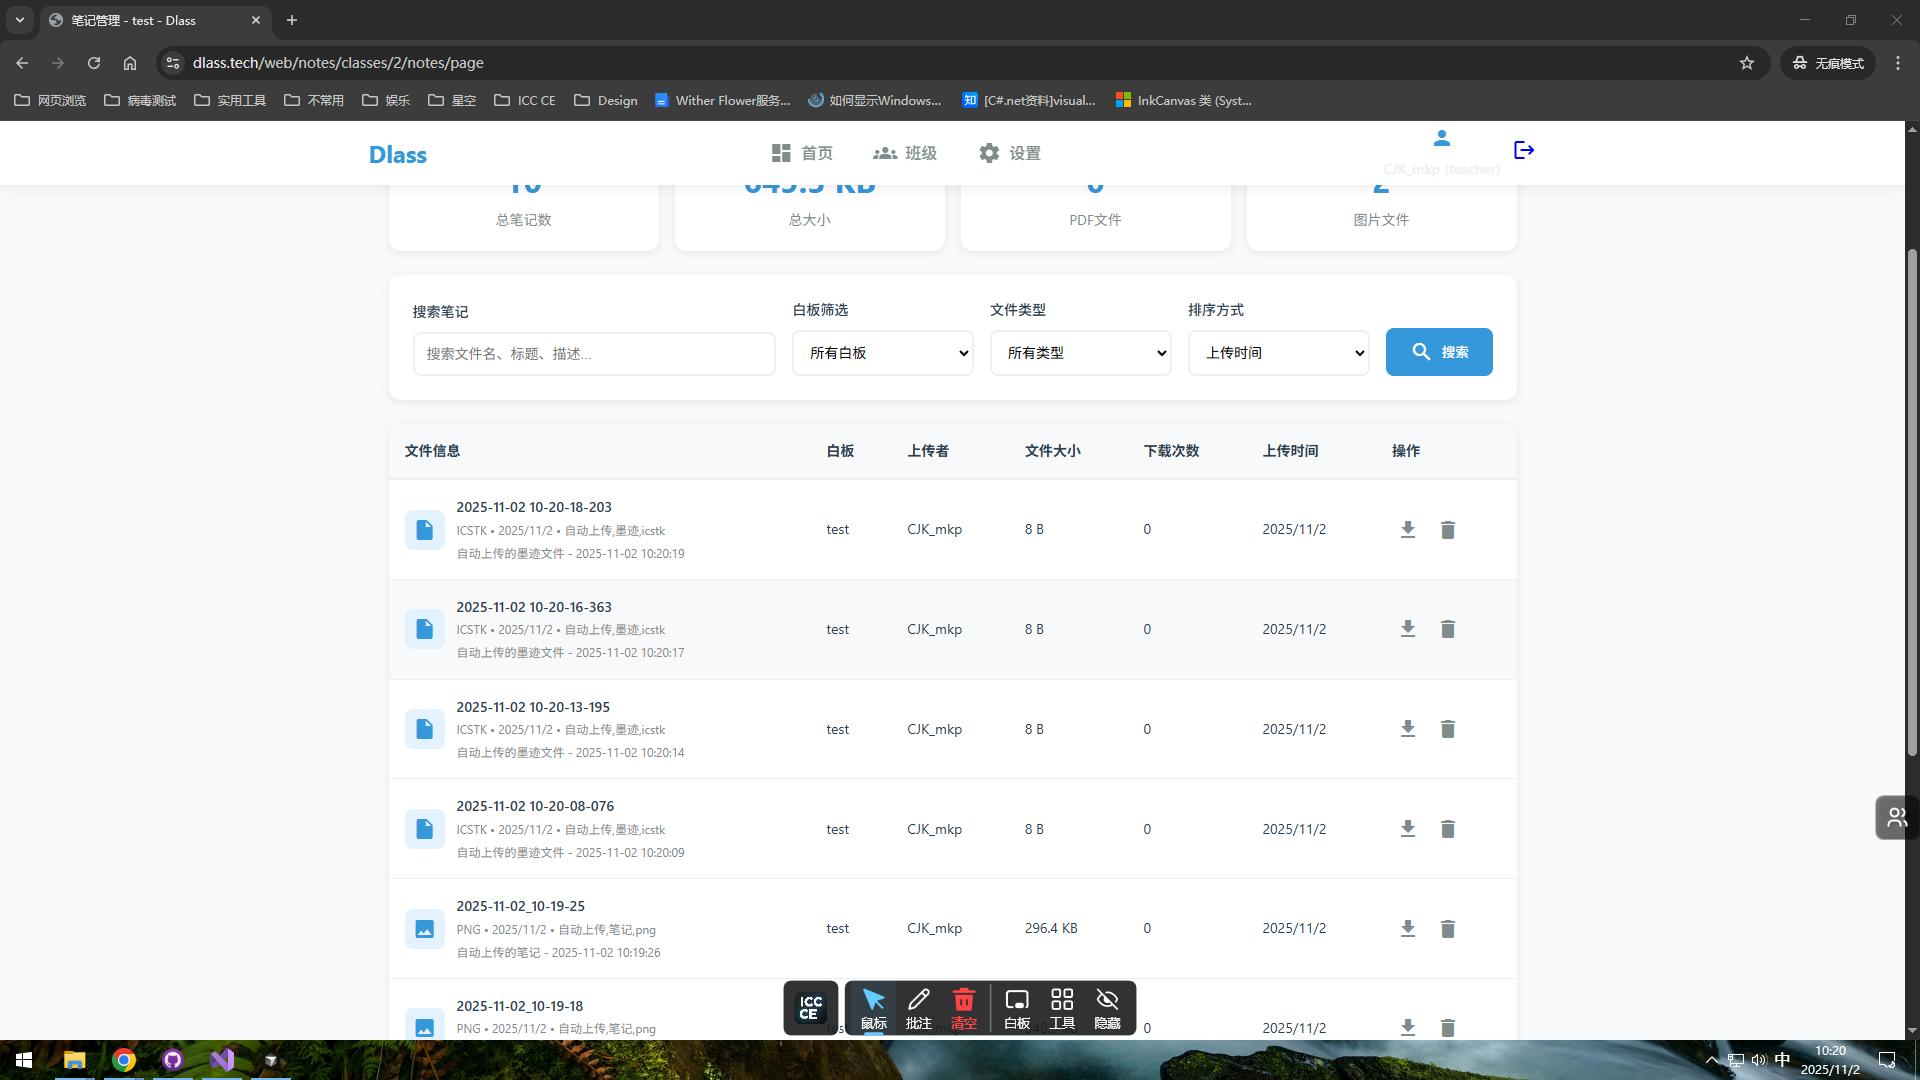Click the 隐藏 hide toolbar icon
Image resolution: width=1920 pixels, height=1080 pixels.
point(1107,1007)
